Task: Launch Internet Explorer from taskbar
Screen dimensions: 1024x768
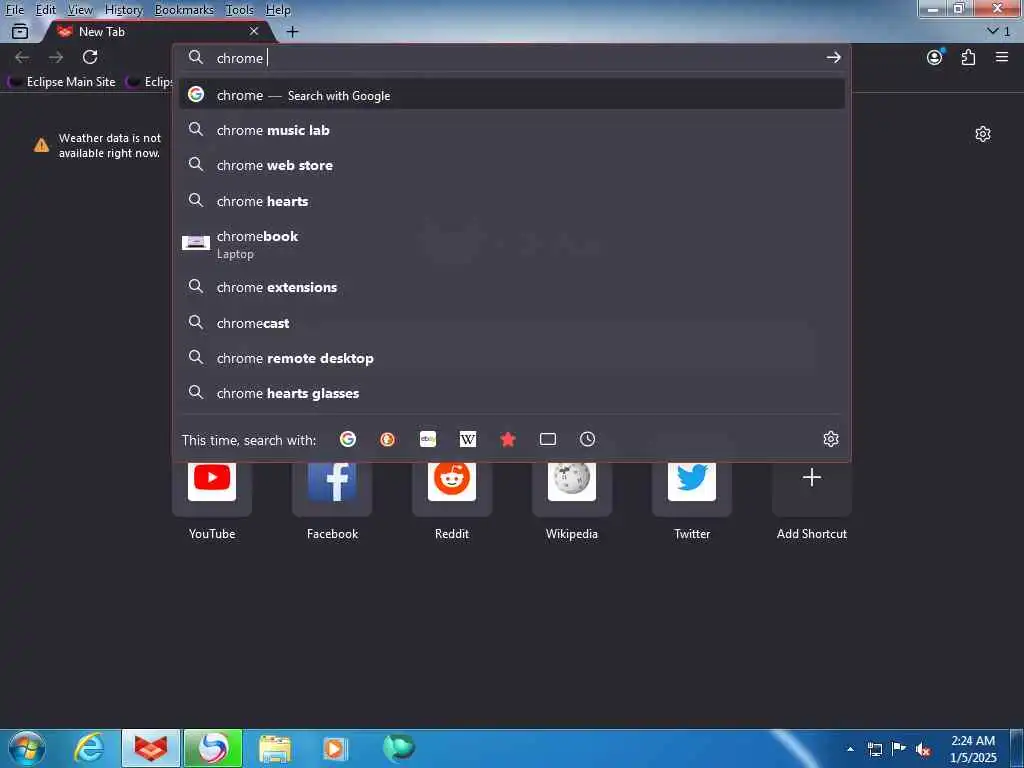Action: coord(89,748)
